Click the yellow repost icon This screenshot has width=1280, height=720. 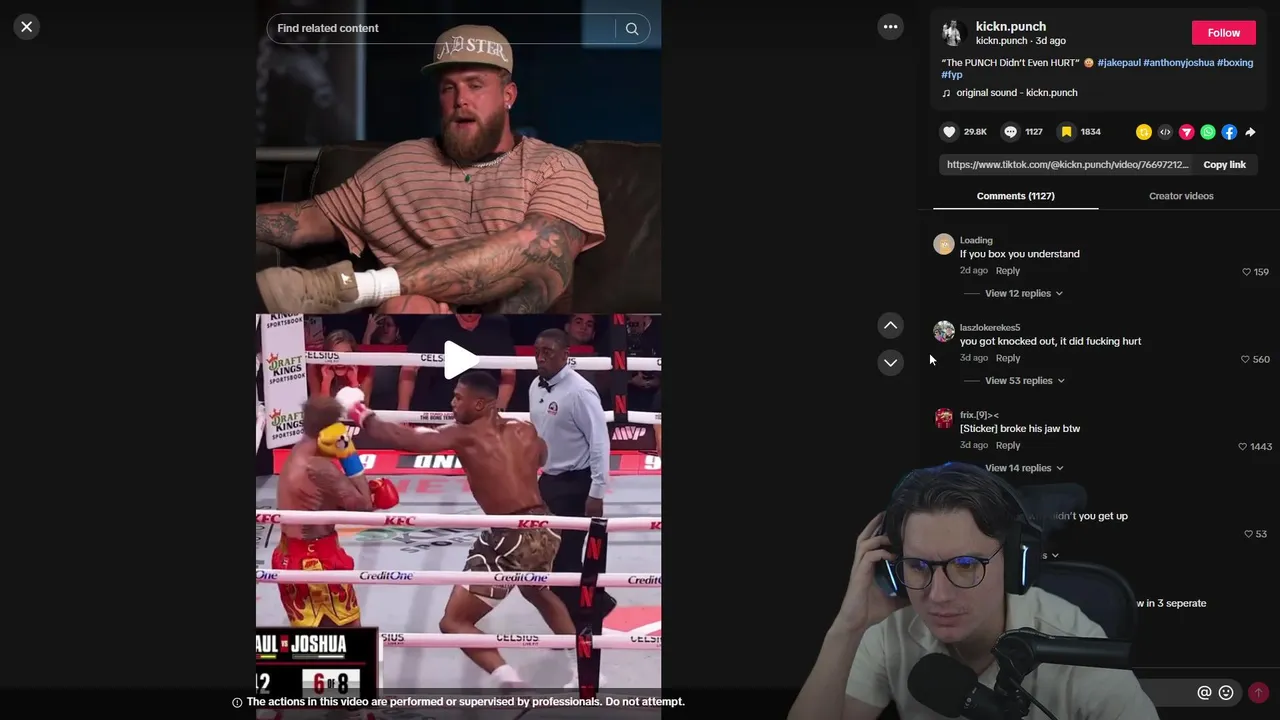(1144, 132)
